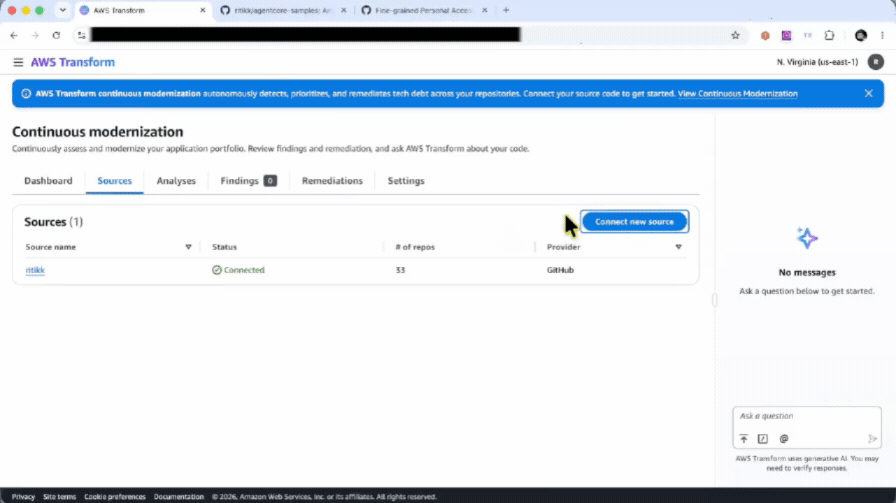Image resolution: width=896 pixels, height=503 pixels.
Task: Click the 33 repos count cell
Action: 400,270
